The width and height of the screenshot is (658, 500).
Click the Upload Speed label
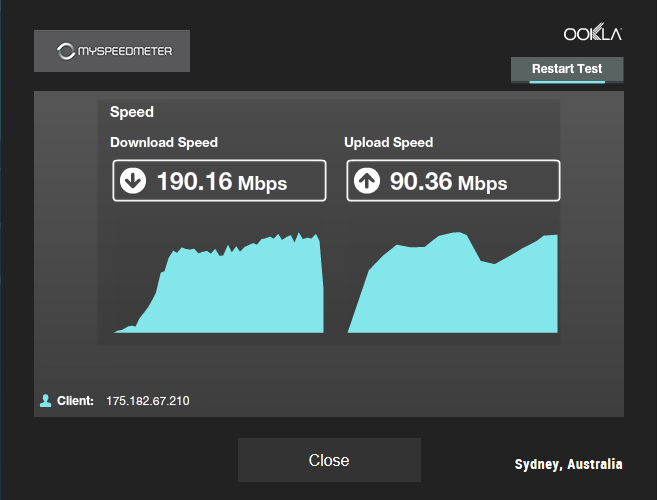pyautogui.click(x=389, y=142)
